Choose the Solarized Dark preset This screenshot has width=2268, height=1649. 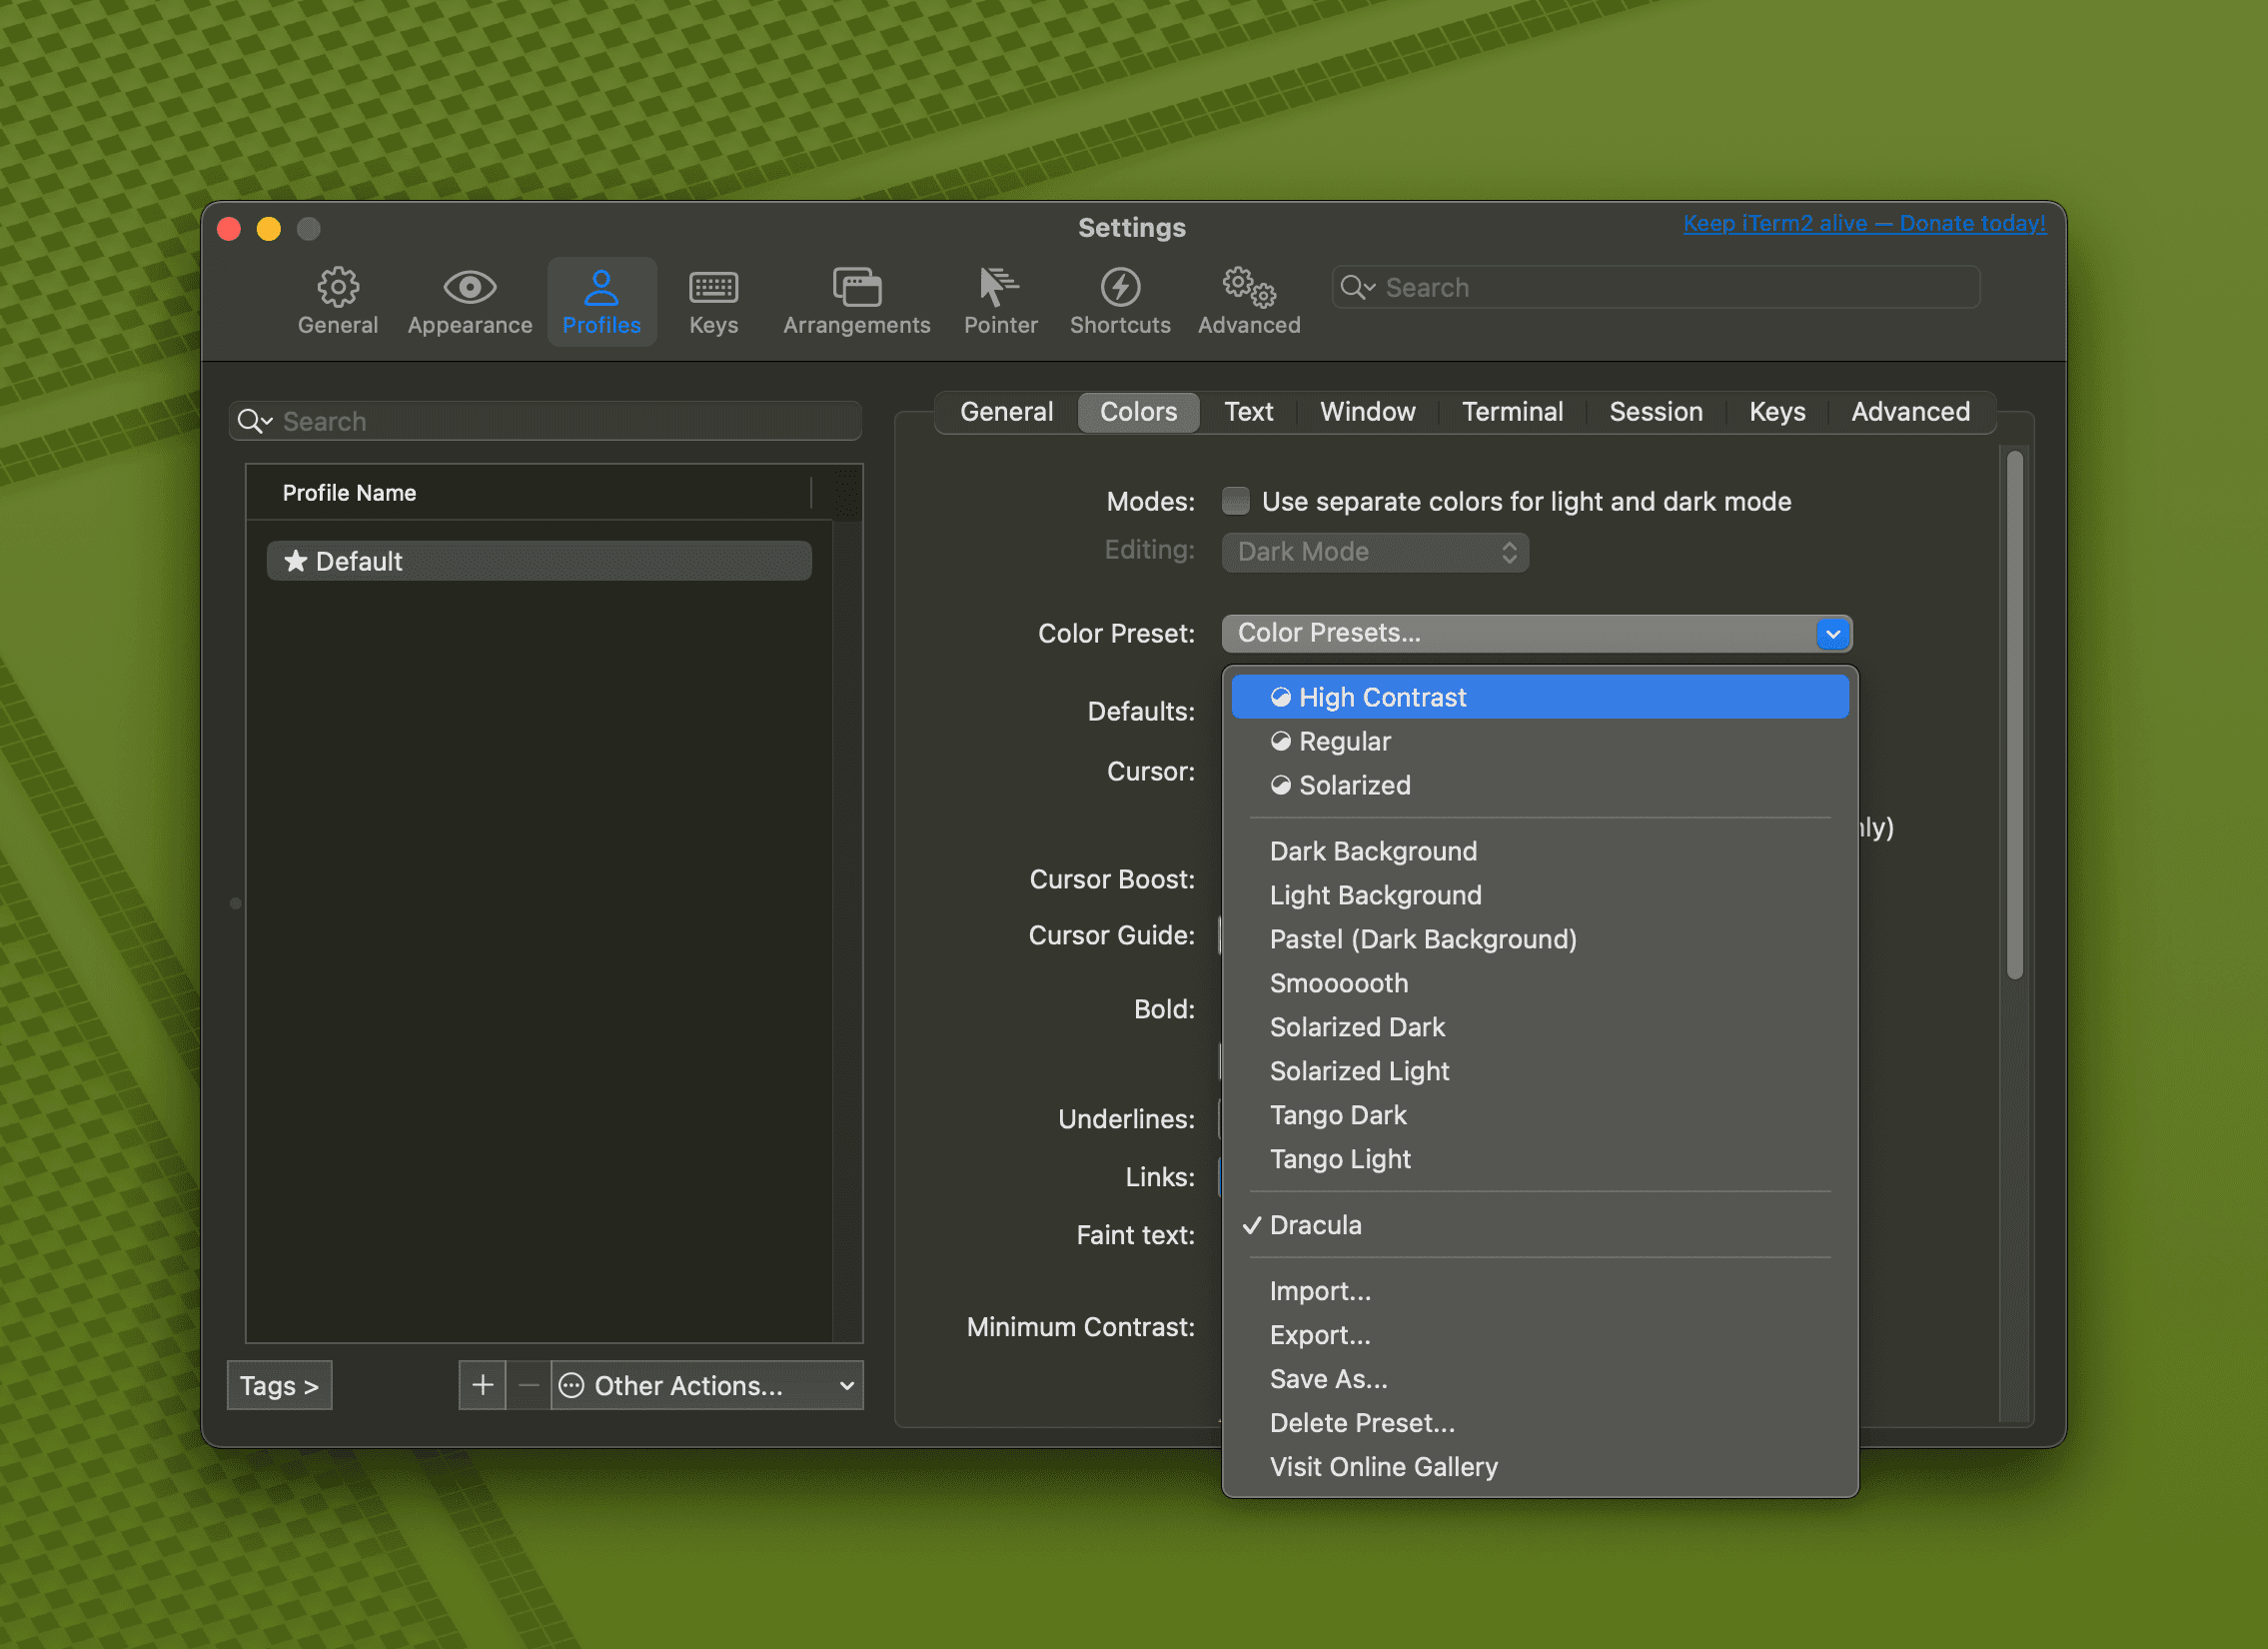tap(1357, 1027)
